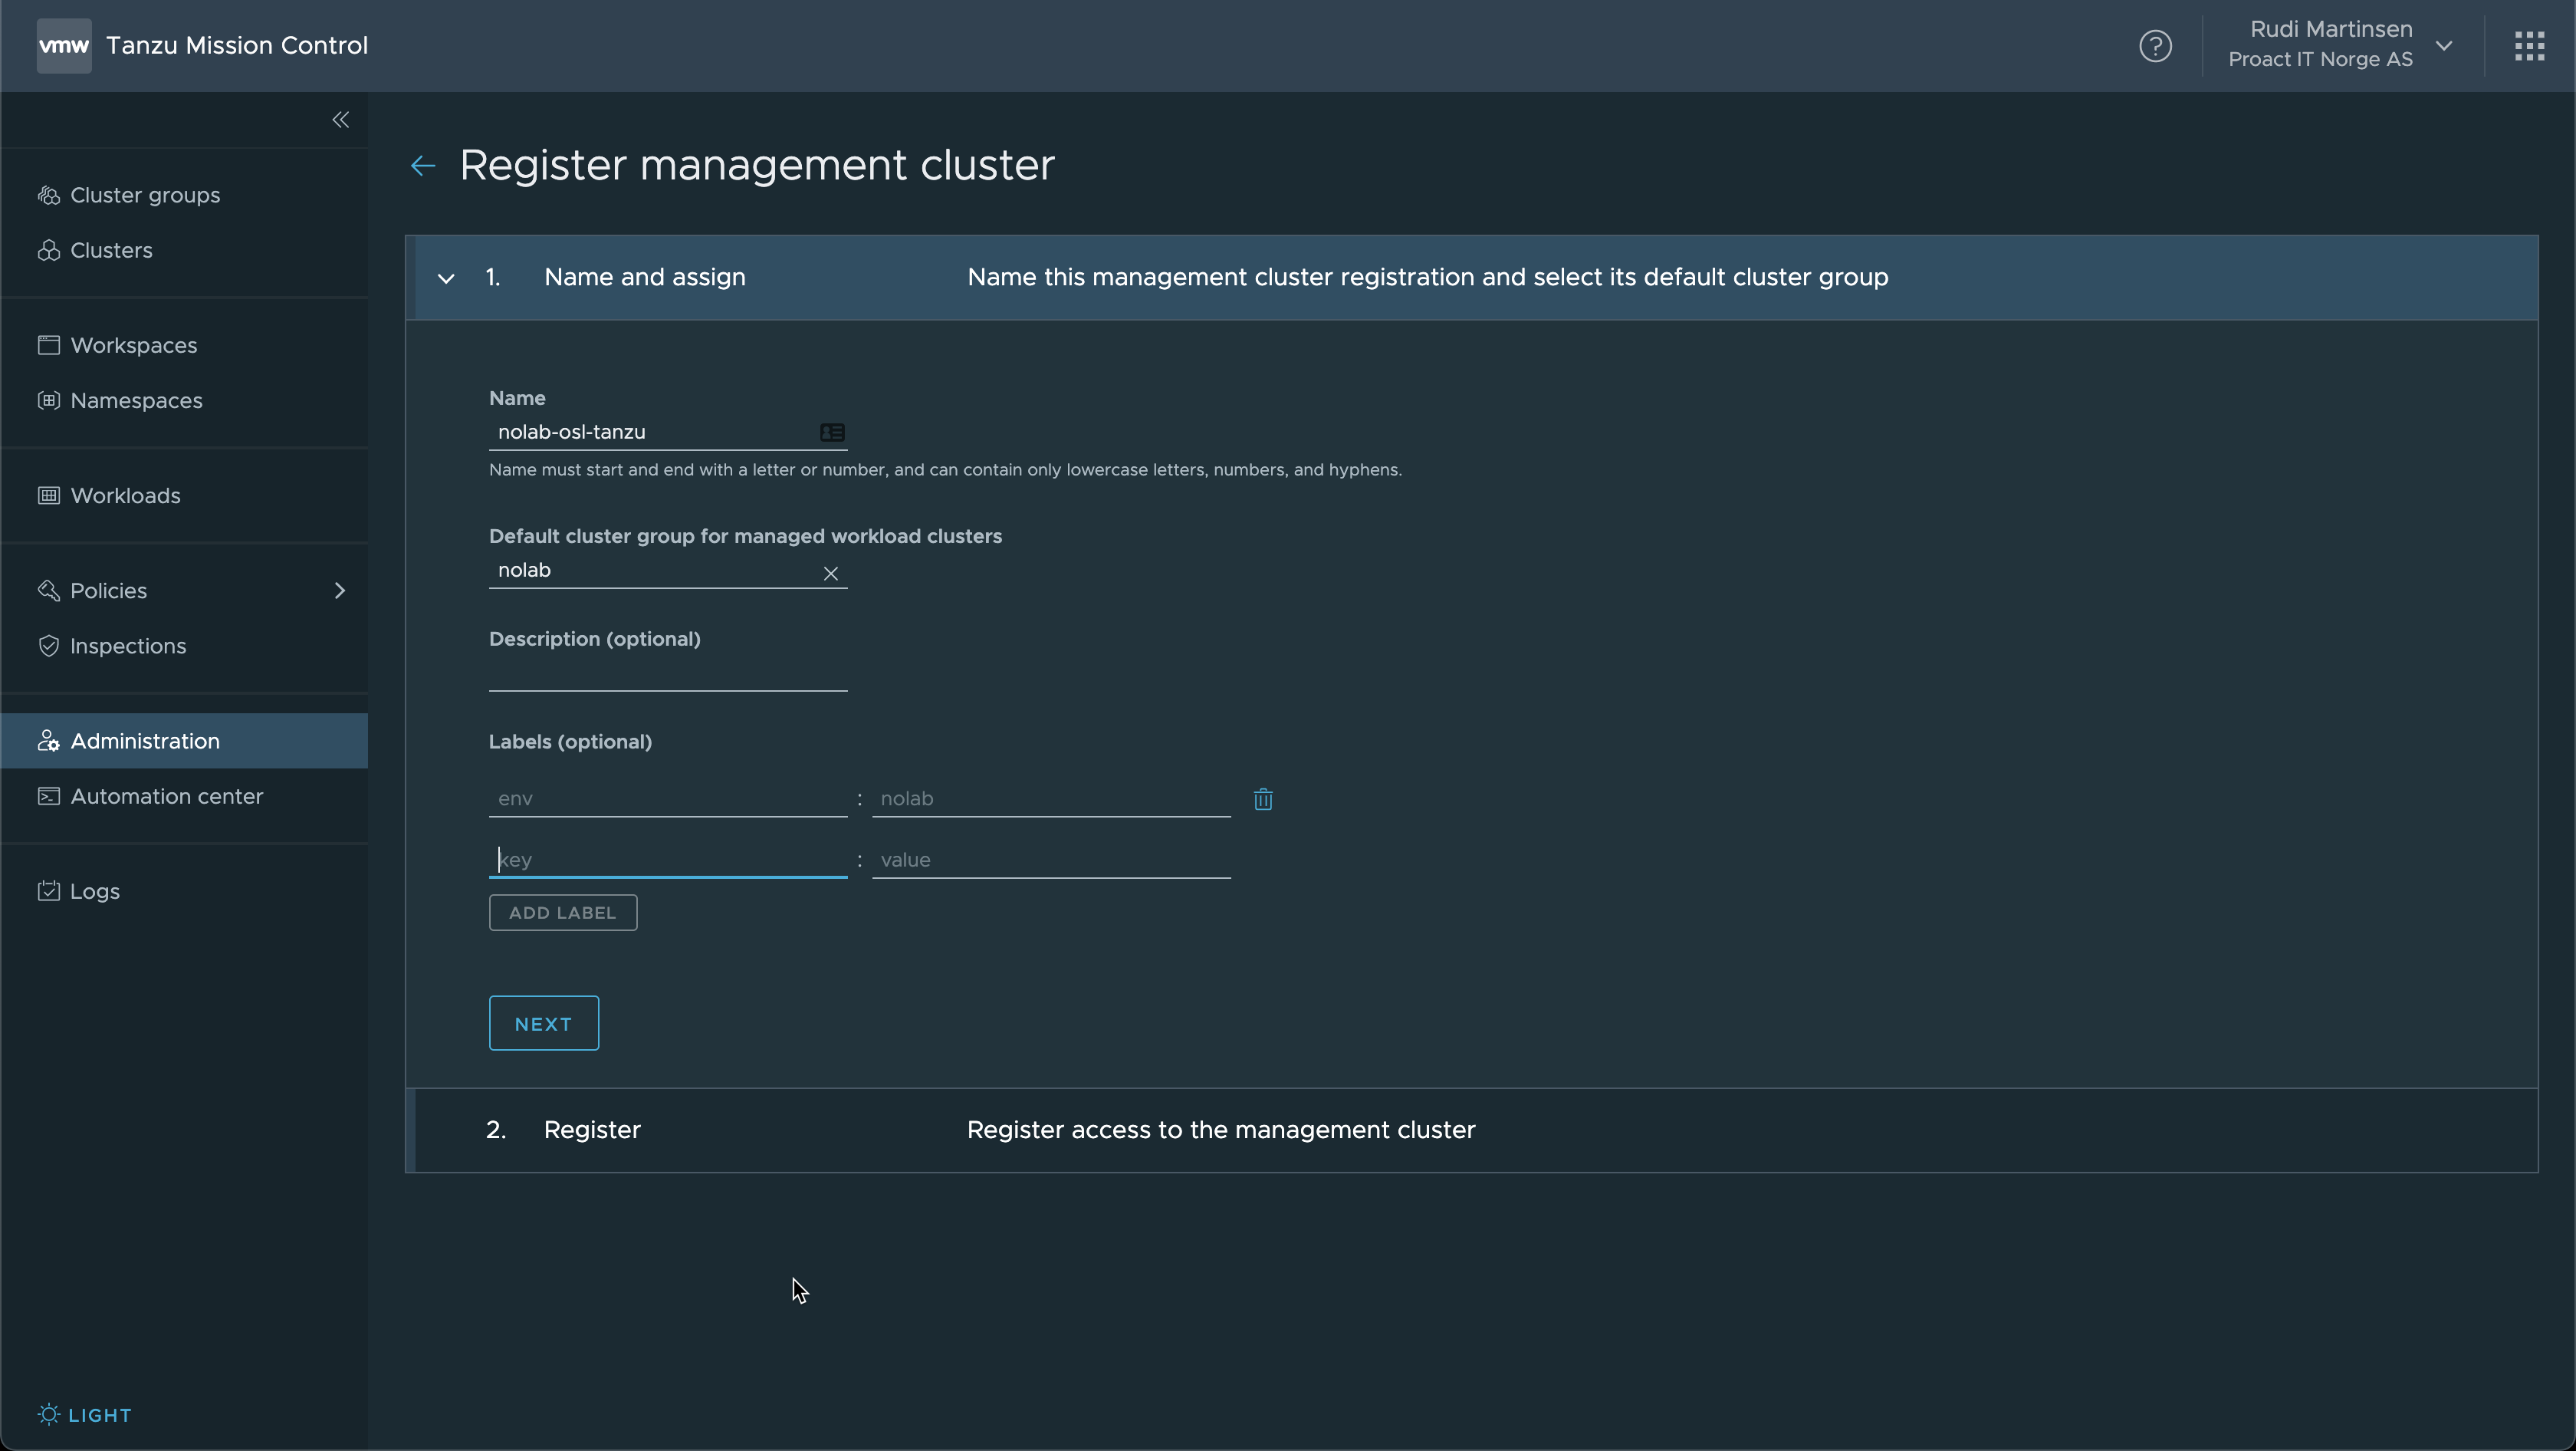Click the Tanzu Mission Control title

point(237,46)
